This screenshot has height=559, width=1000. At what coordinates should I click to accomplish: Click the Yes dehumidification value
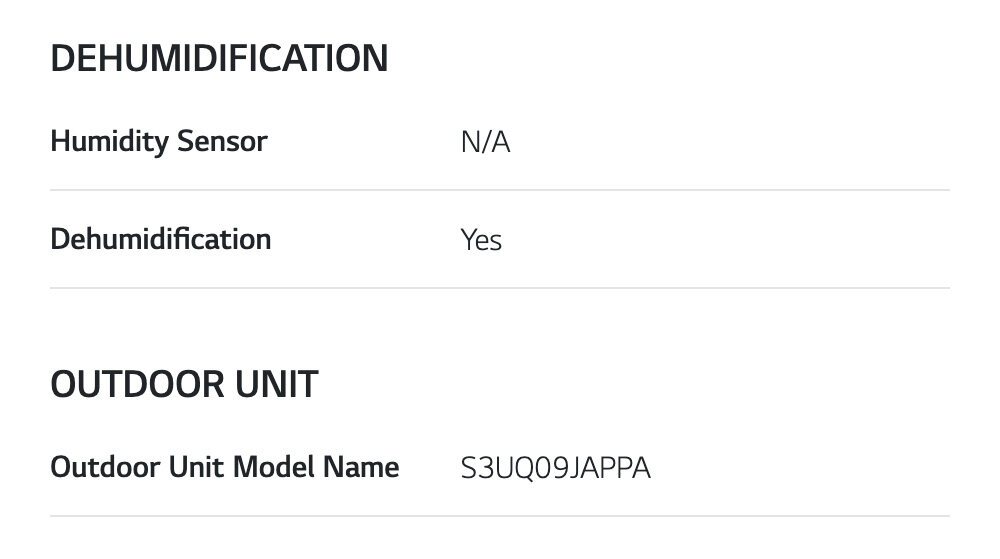click(481, 241)
